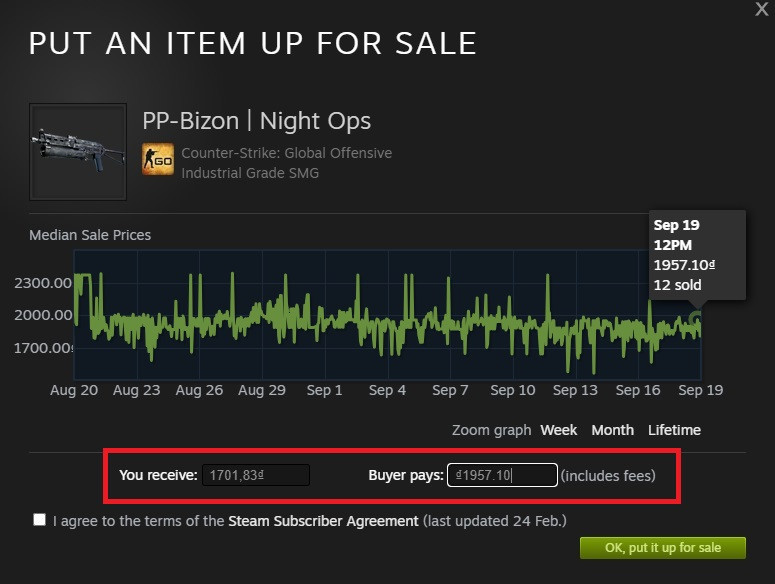This screenshot has width=775, height=584.
Task: Click the PP-Bizon | Night Ops title
Action: tap(256, 122)
